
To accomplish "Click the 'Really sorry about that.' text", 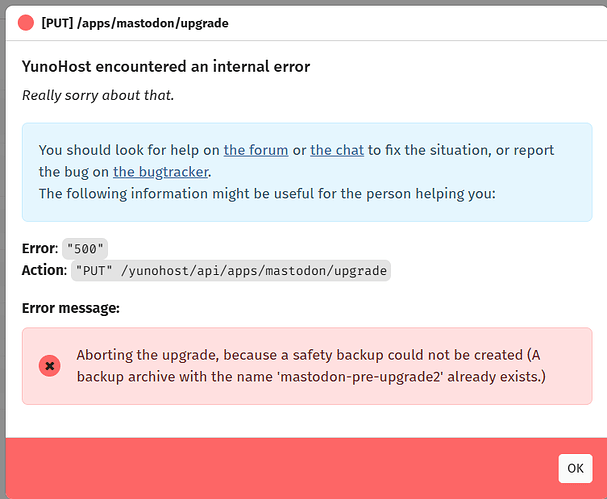I will point(98,95).
